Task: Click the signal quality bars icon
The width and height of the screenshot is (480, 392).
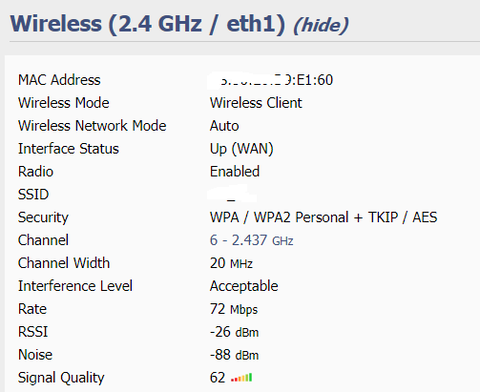Action: pos(242,378)
